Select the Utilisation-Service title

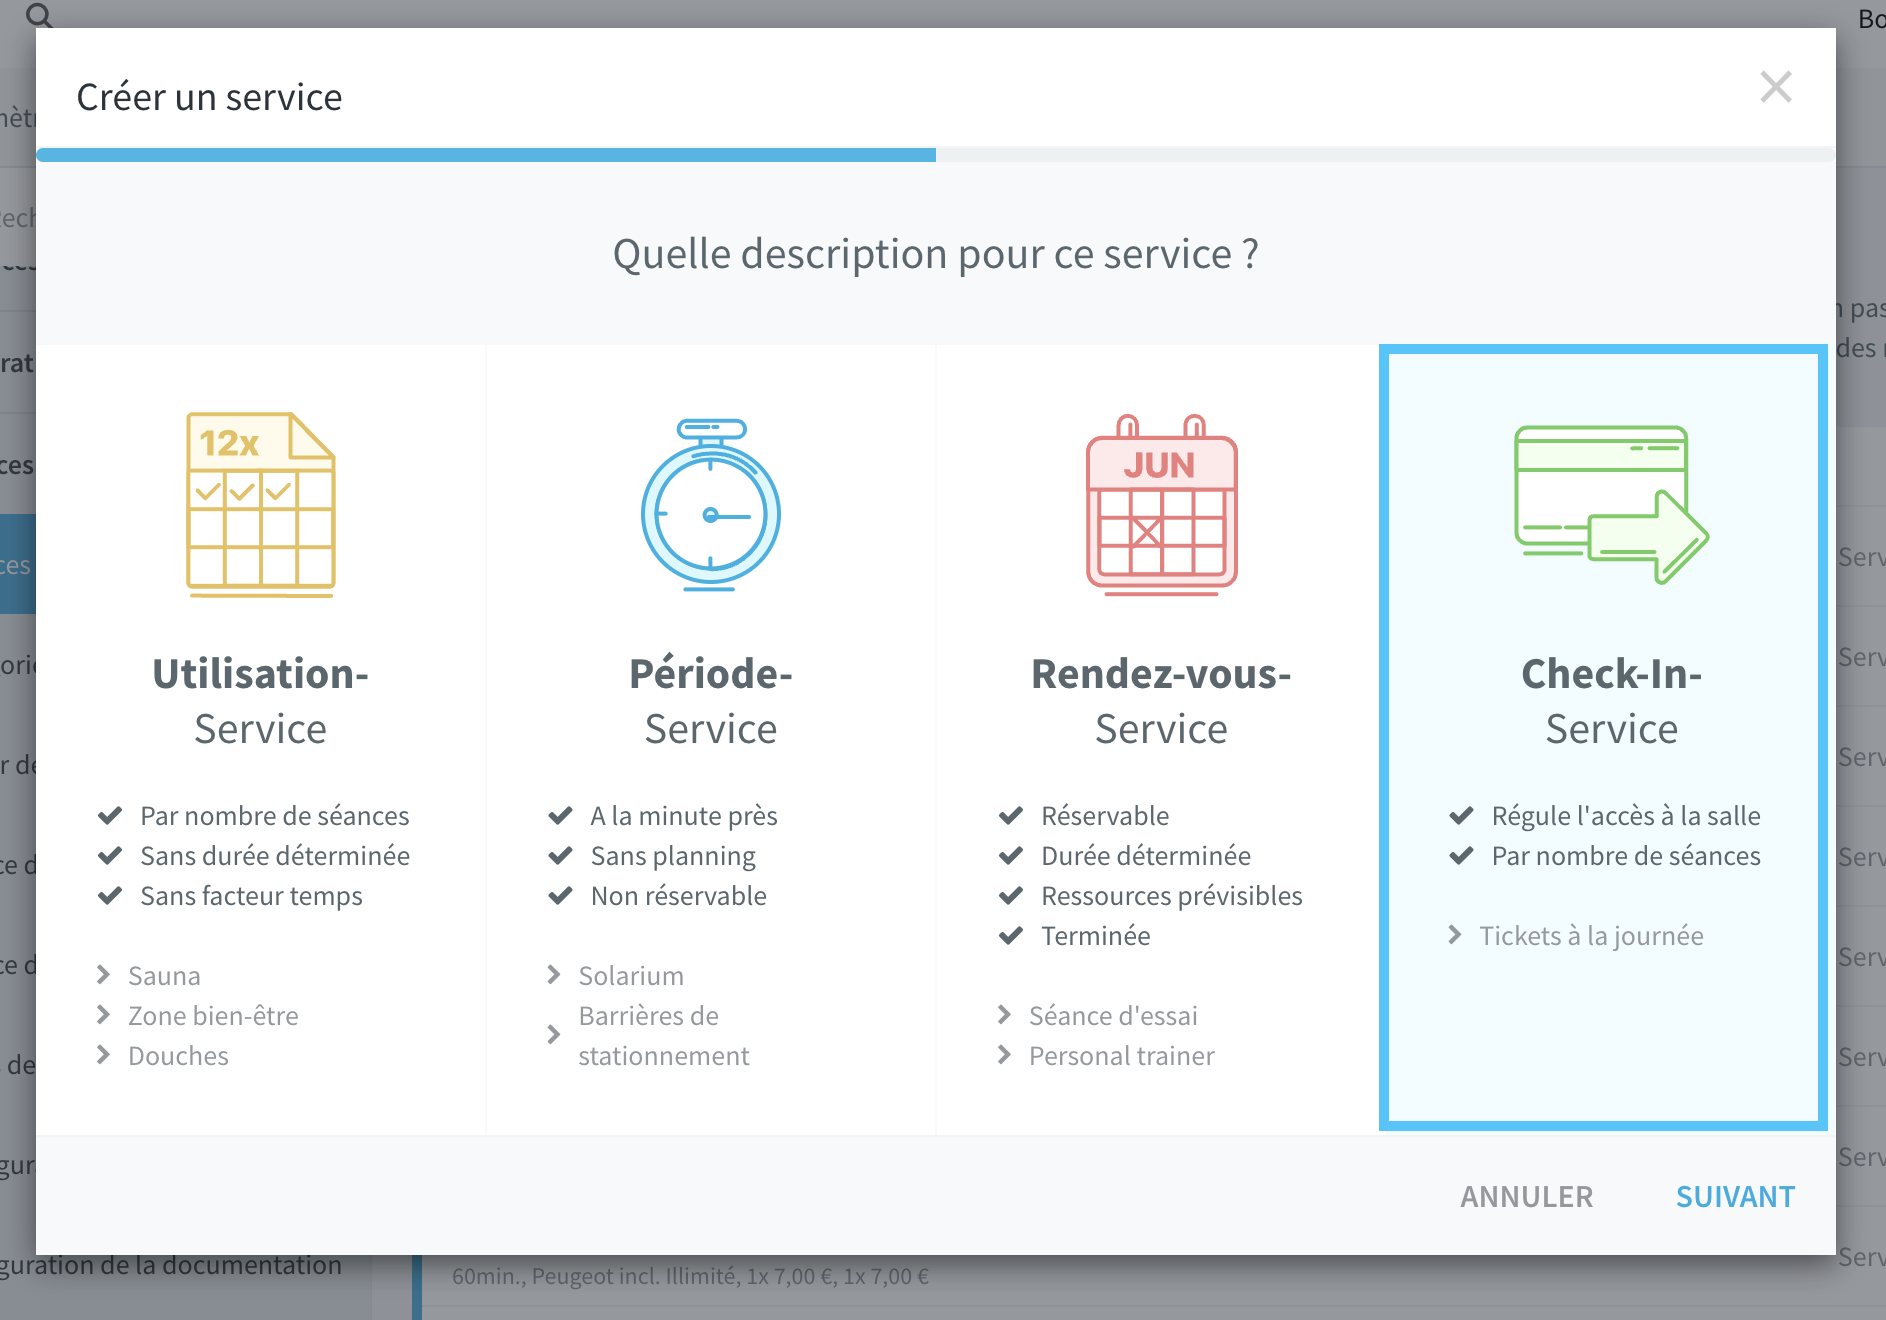tap(261, 701)
